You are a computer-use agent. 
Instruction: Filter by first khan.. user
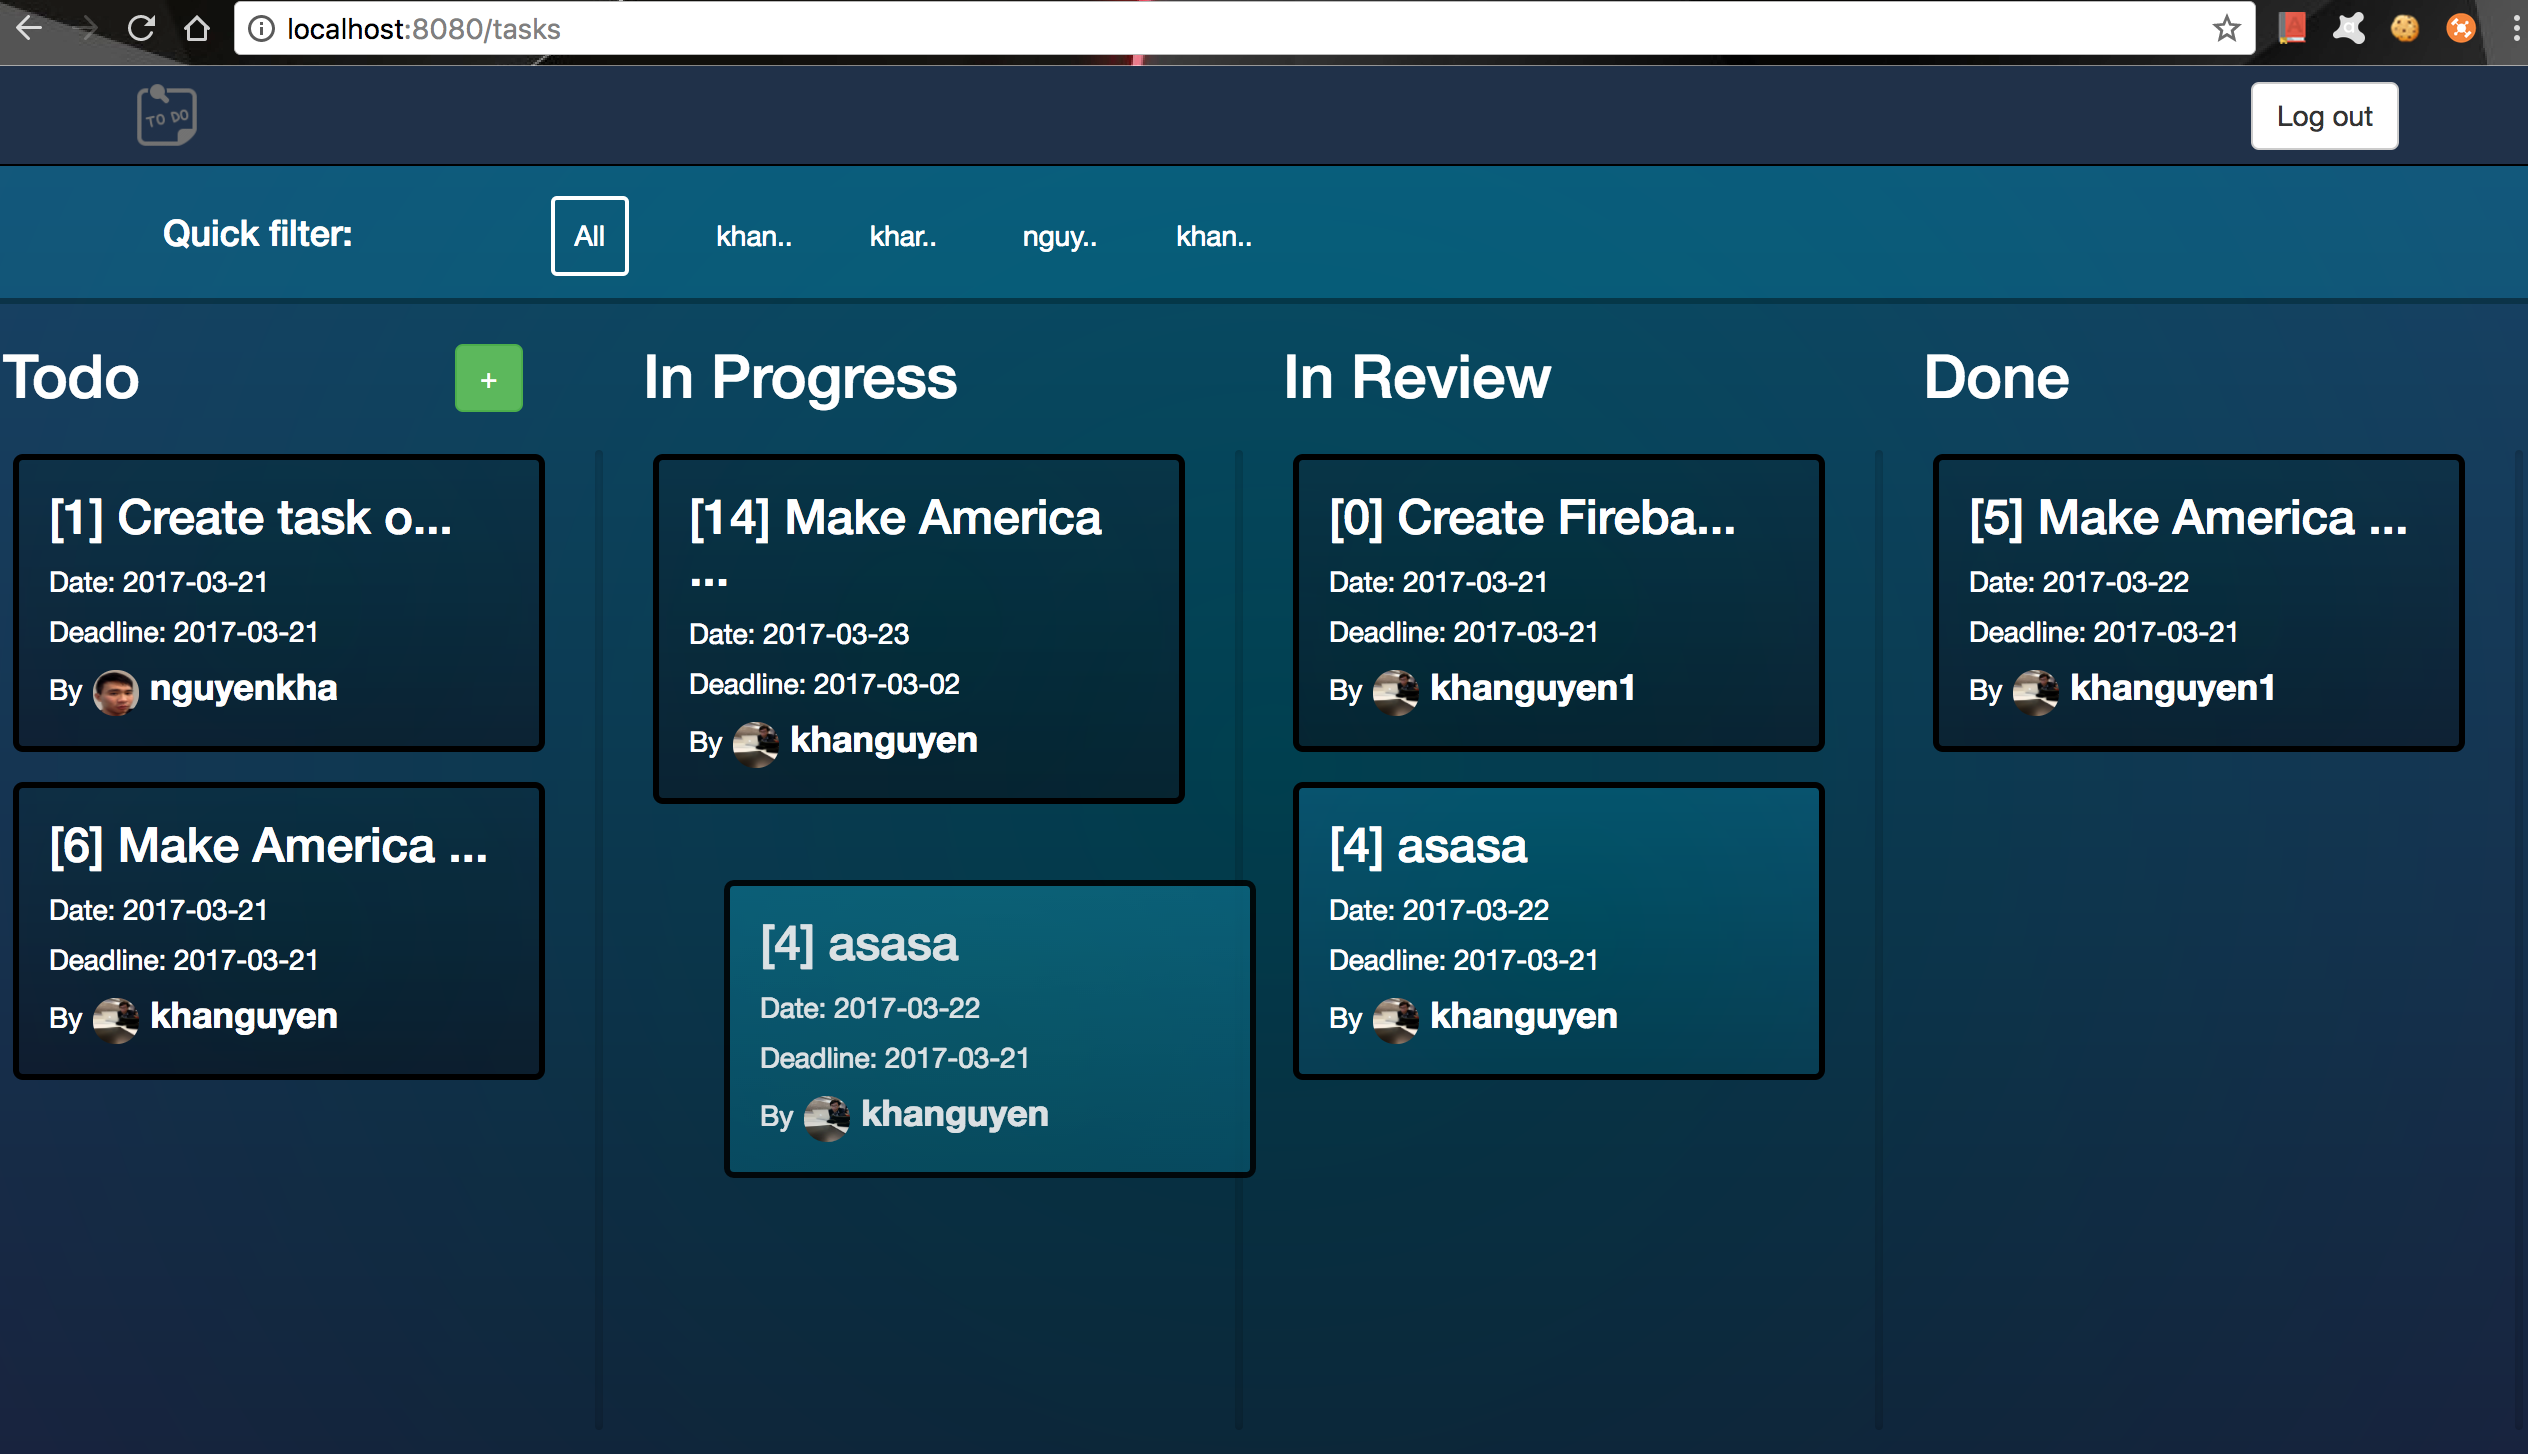pos(753,237)
